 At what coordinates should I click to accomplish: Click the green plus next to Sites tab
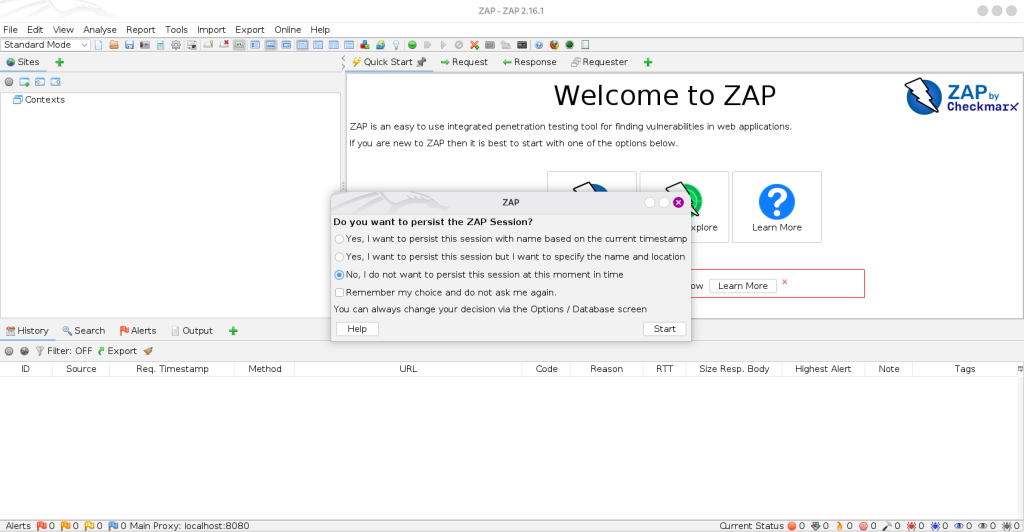tap(59, 62)
